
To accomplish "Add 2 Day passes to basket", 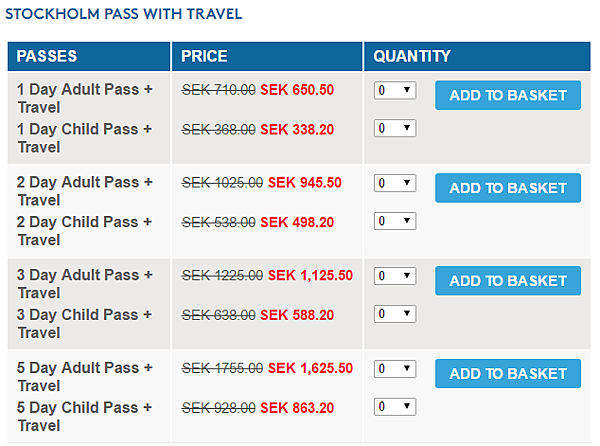I will click(508, 188).
